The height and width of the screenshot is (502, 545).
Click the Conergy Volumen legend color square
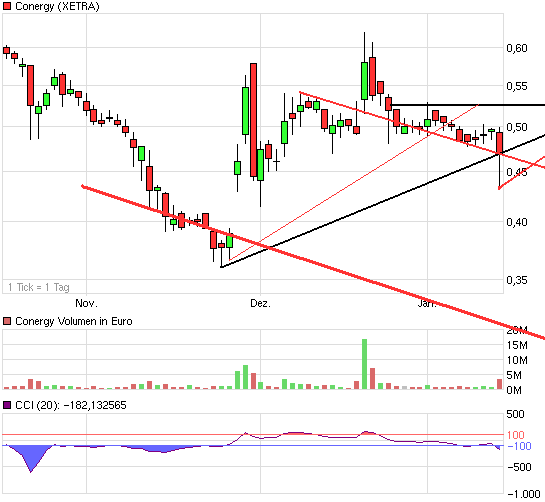(7, 321)
